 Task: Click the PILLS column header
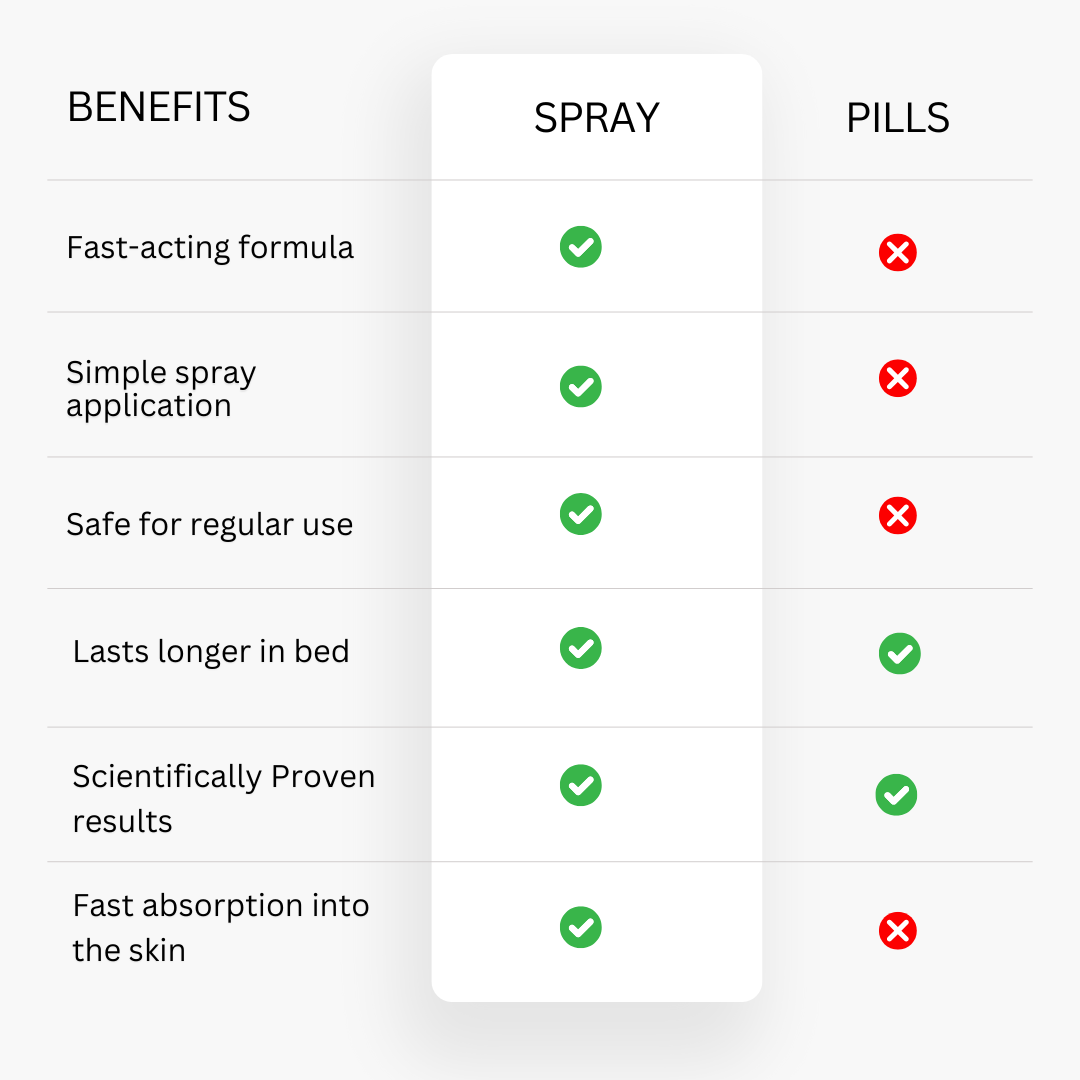pos(897,118)
